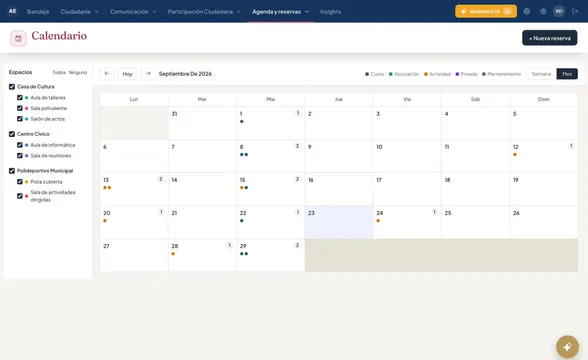Toggle the Casa de Cultura checkbox
Viewport: 588px width, 360px height.
pyautogui.click(x=12, y=87)
